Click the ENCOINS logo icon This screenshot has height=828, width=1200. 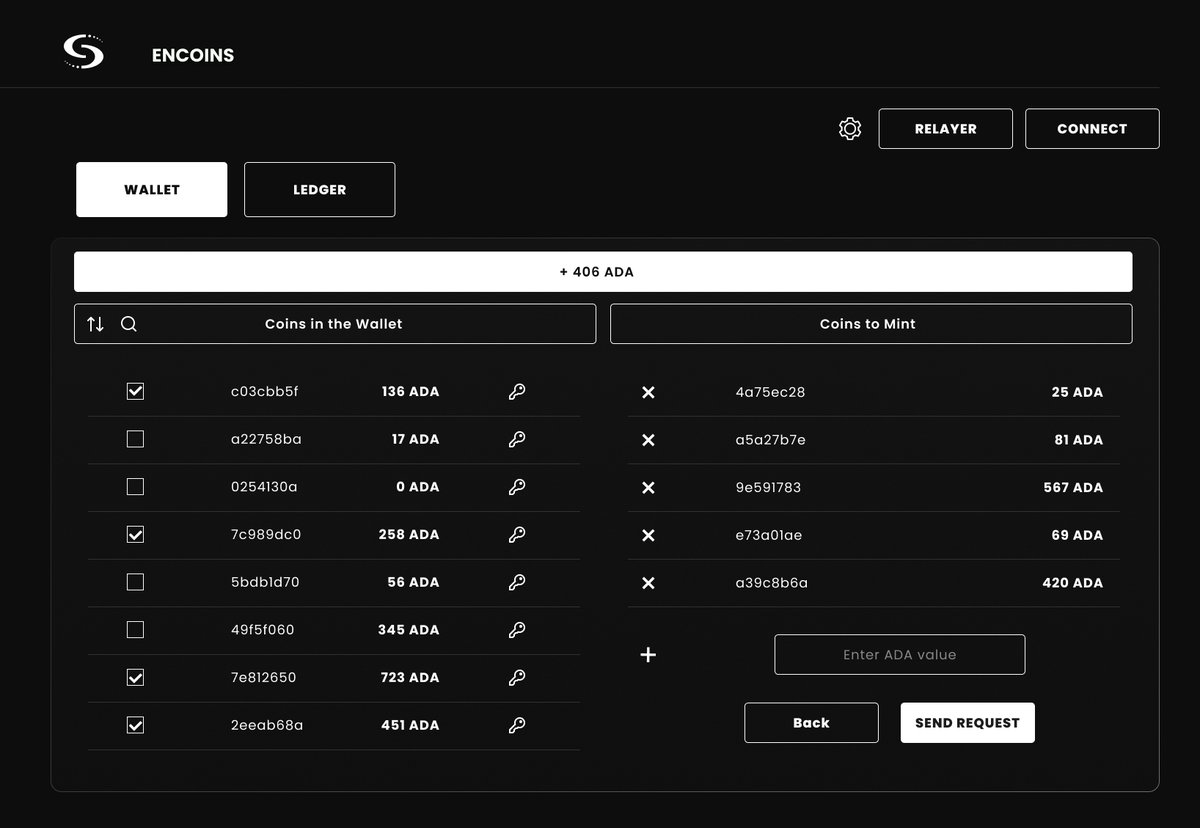coord(84,52)
